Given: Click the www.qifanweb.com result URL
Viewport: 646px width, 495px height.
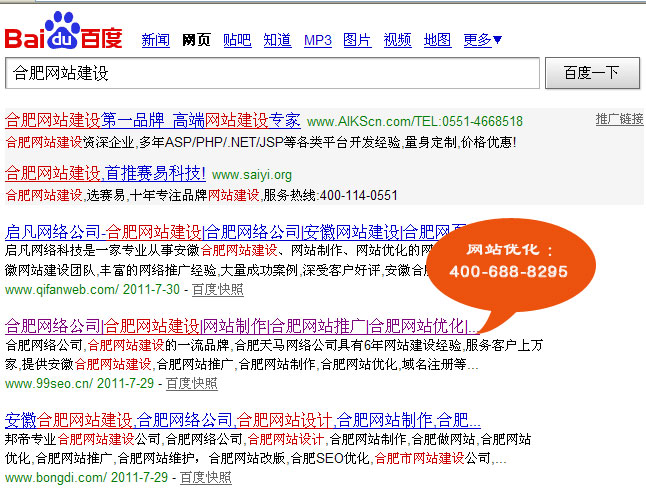Looking at the screenshot, I should click(x=62, y=289).
